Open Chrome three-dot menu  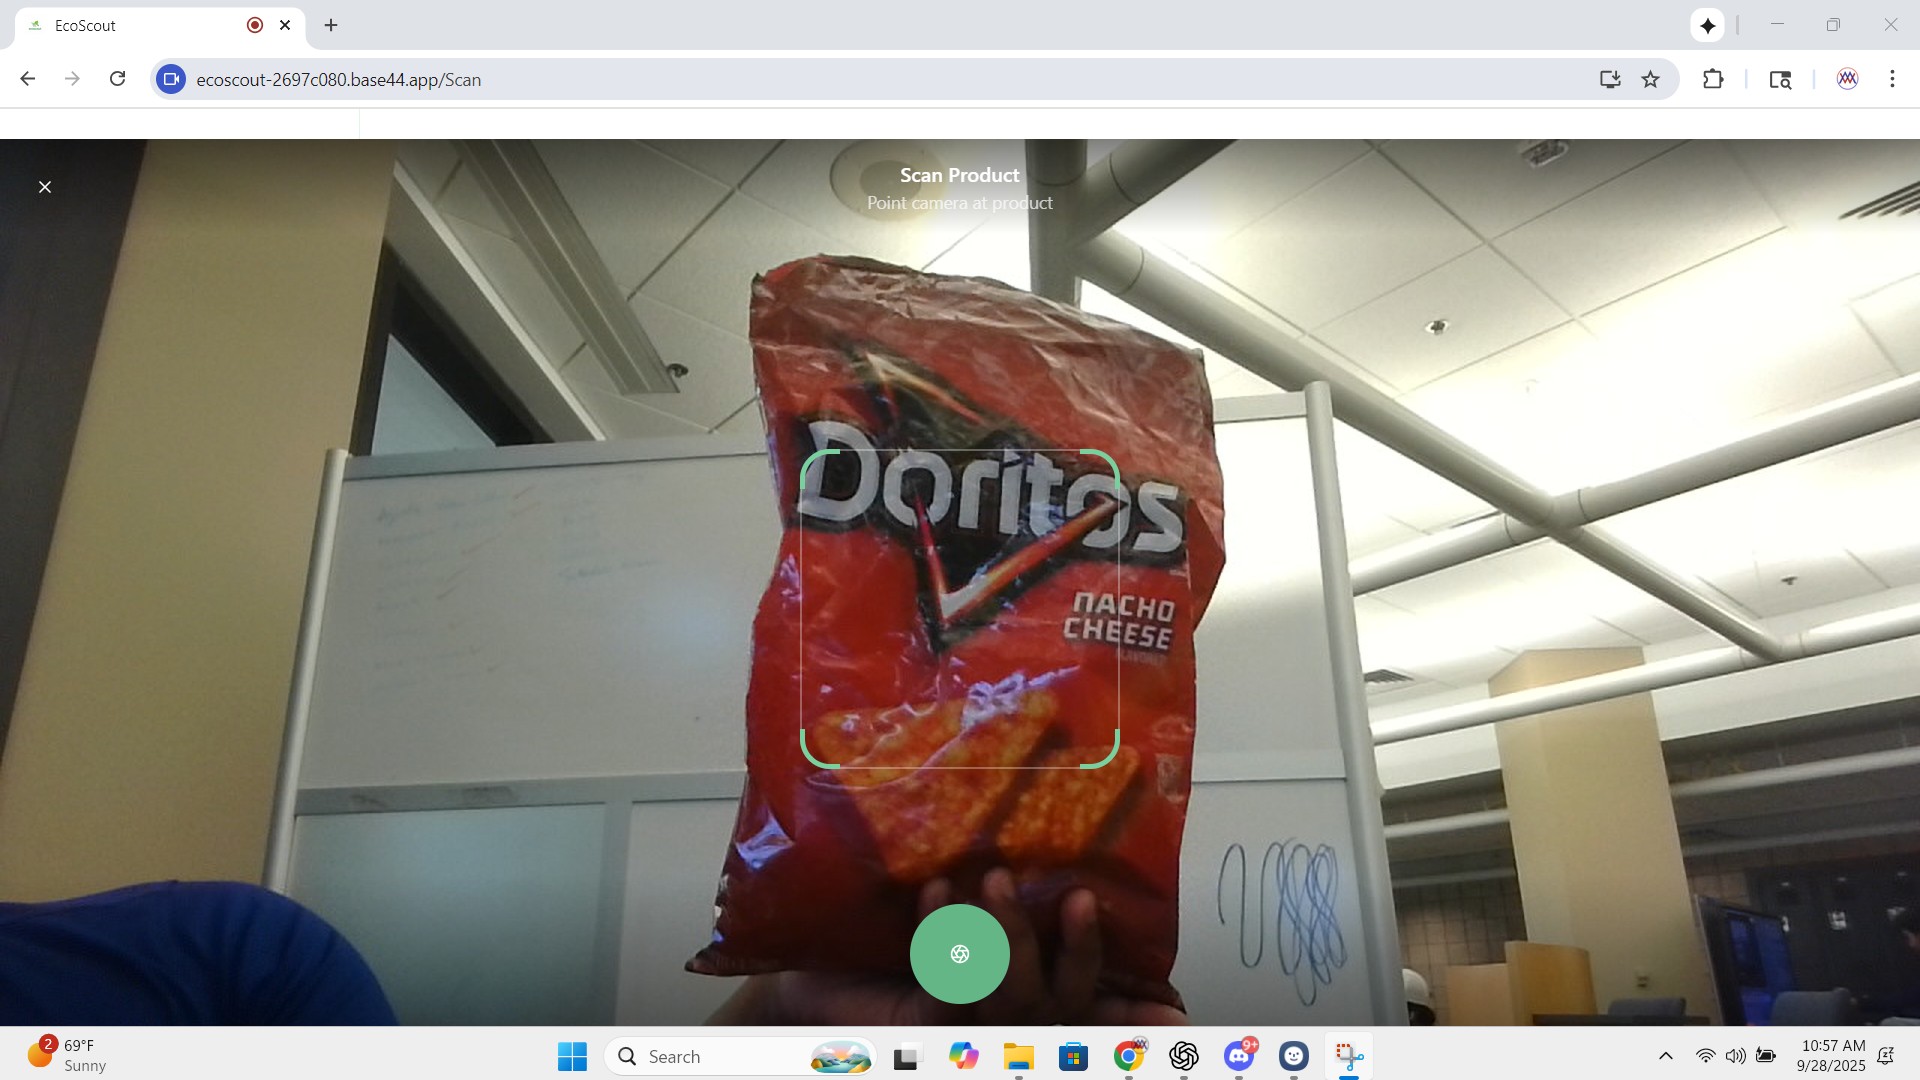pyautogui.click(x=1892, y=79)
